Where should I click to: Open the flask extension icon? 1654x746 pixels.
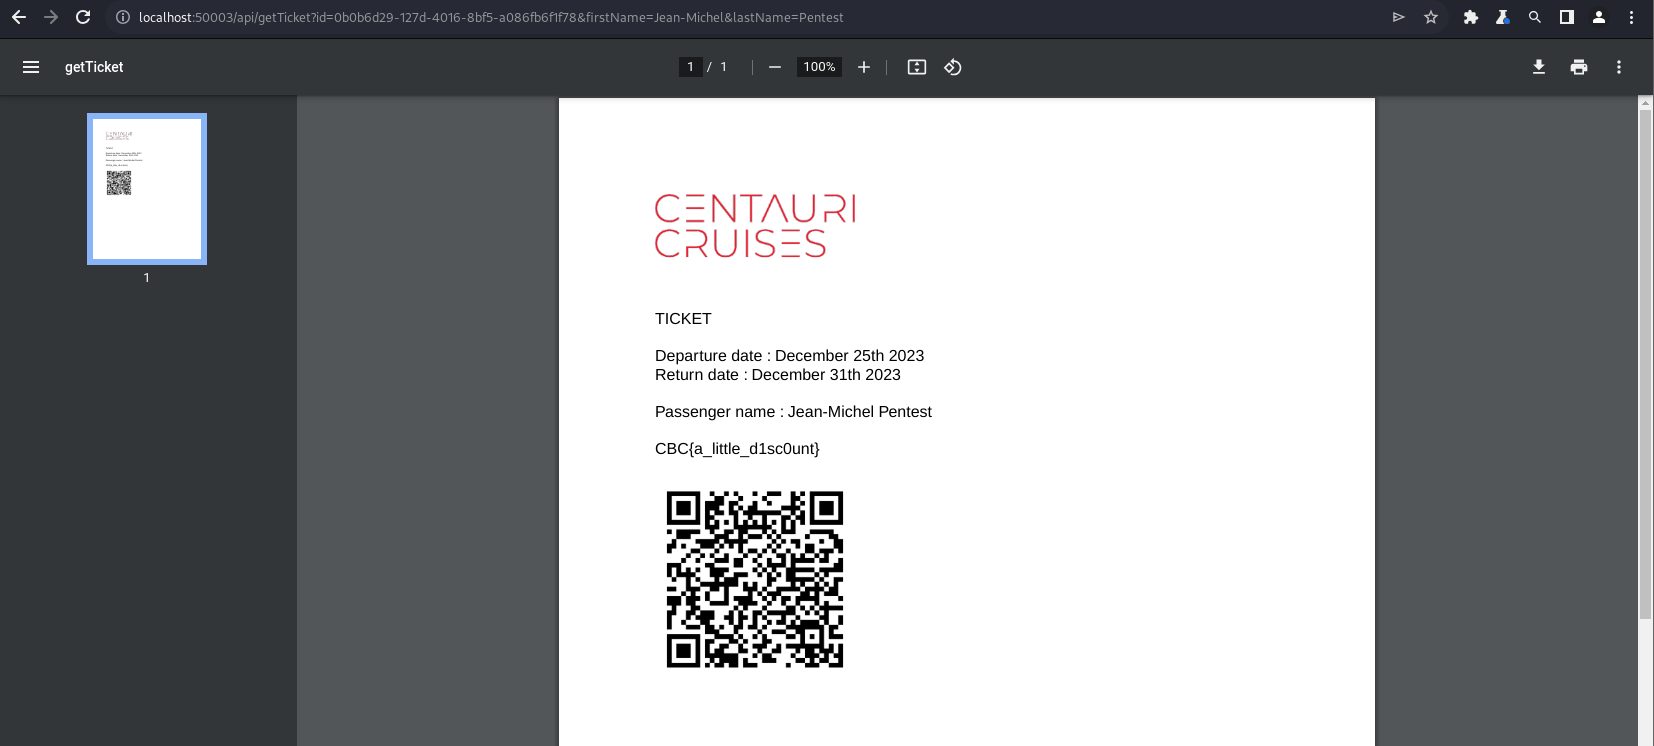[1503, 17]
